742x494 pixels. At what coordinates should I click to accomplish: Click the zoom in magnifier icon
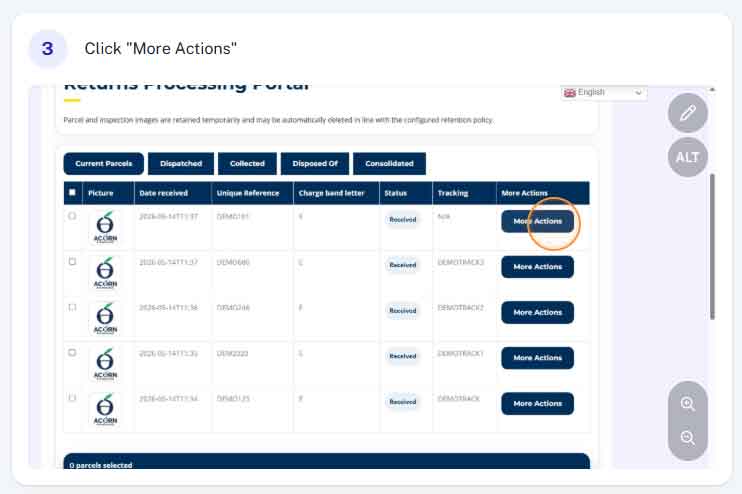[x=688, y=404]
